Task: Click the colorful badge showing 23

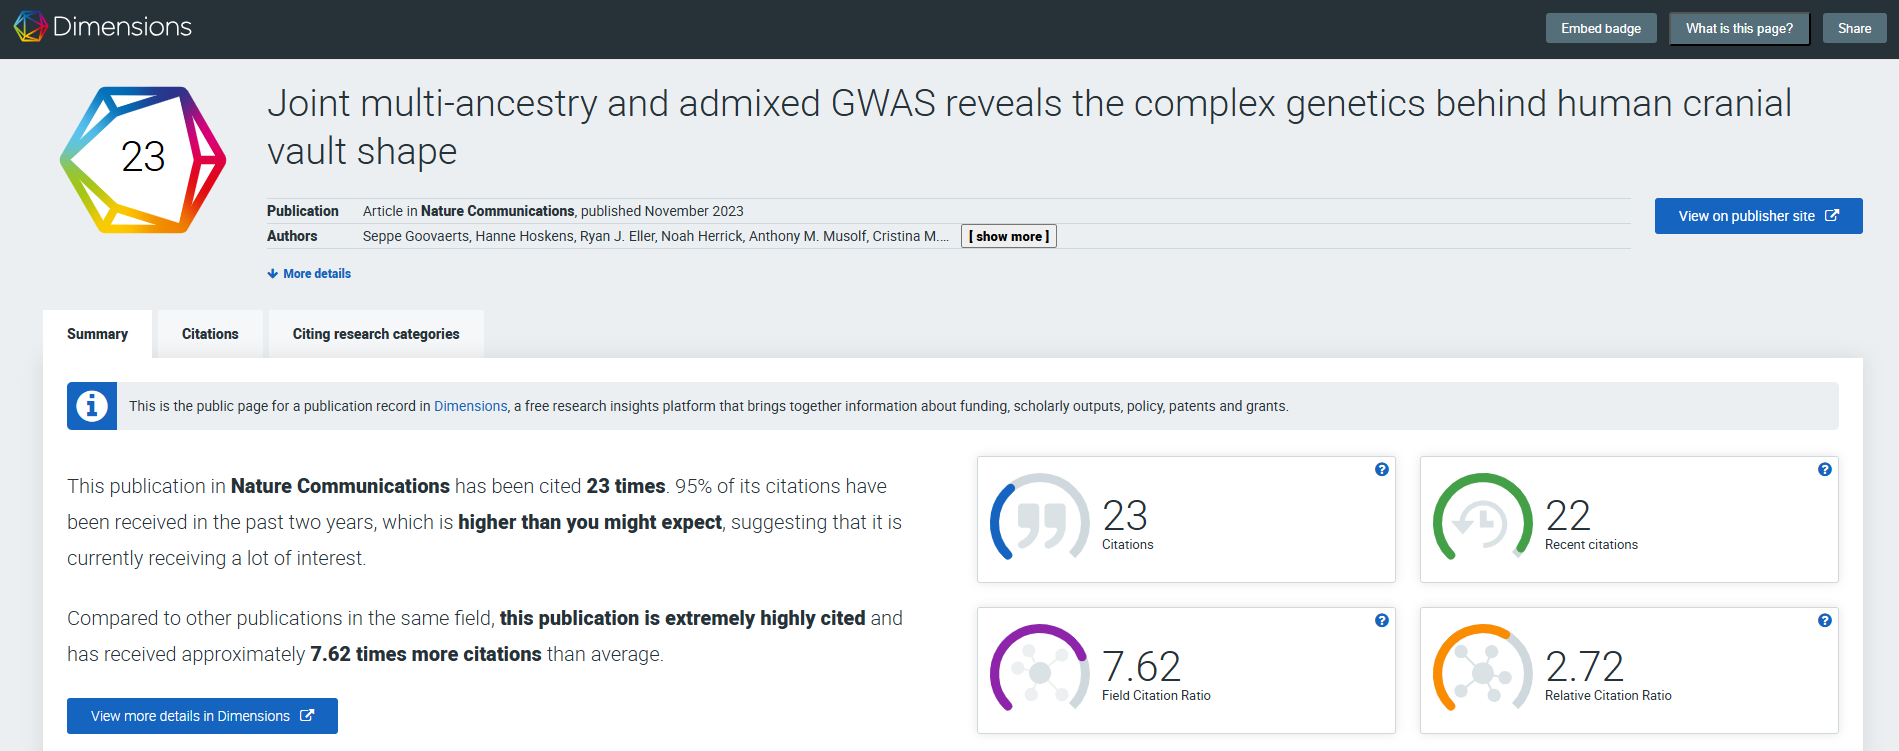Action: click(x=145, y=158)
